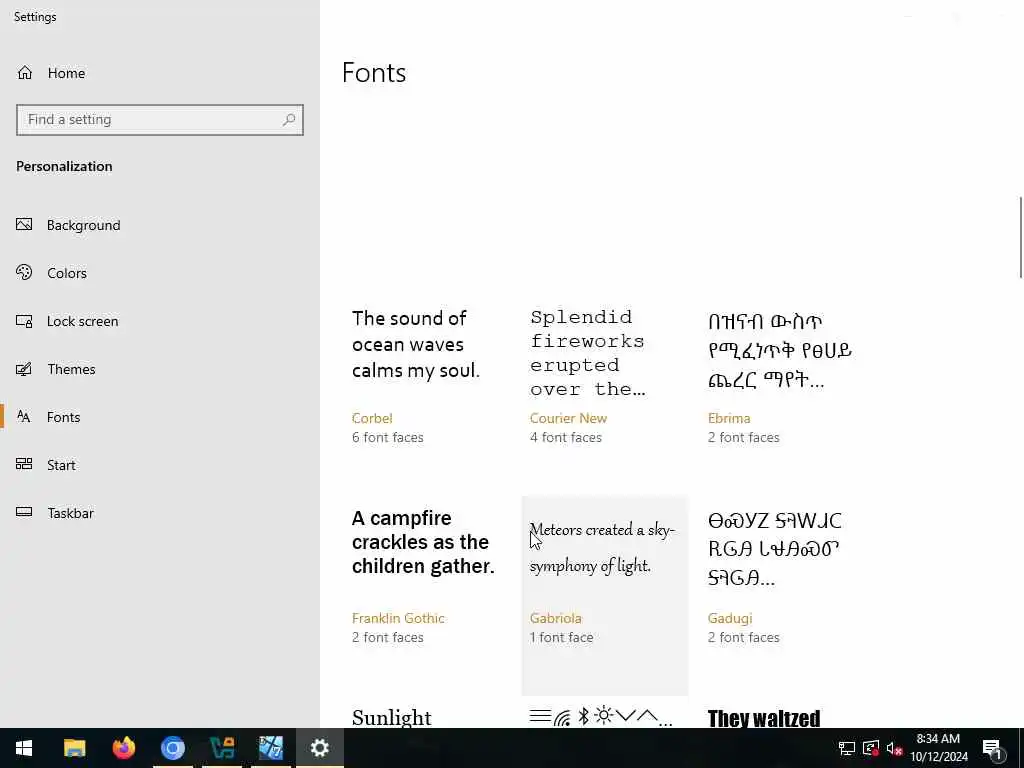Focus the Find a setting search box
1024x768 pixels.
(160, 120)
